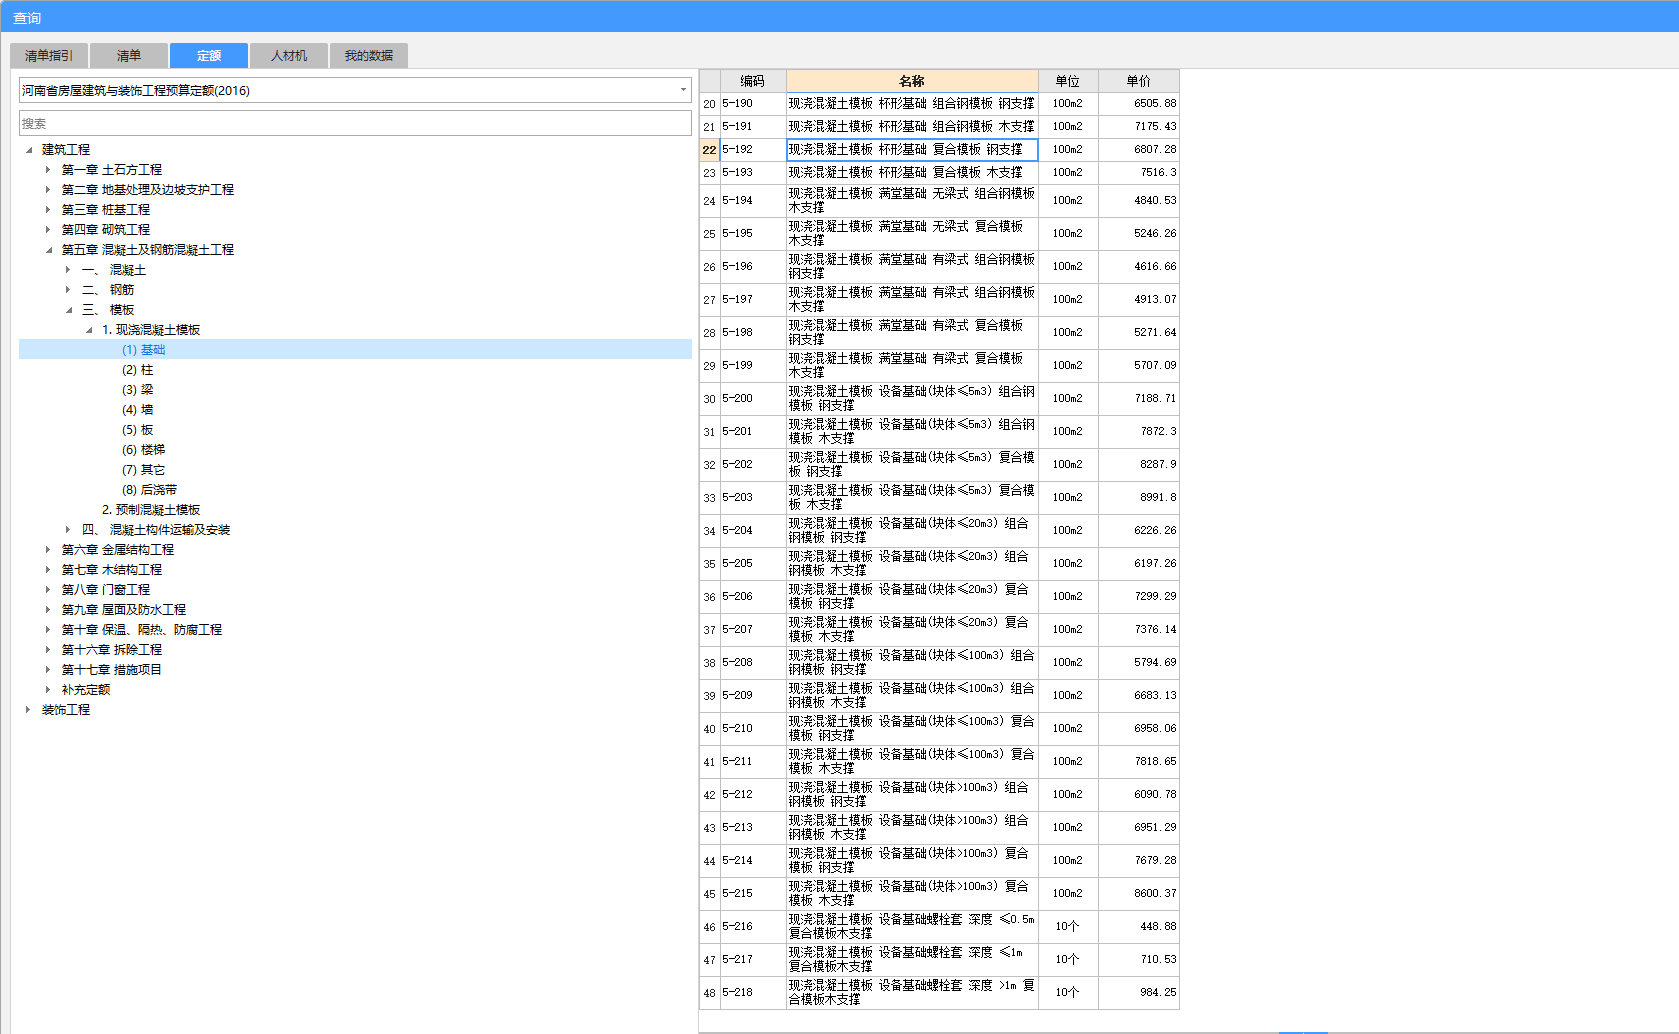Expand 第二章 地基处理及边坡支护工程
Screen dimensions: 1679x1034
pyautogui.click(x=47, y=190)
